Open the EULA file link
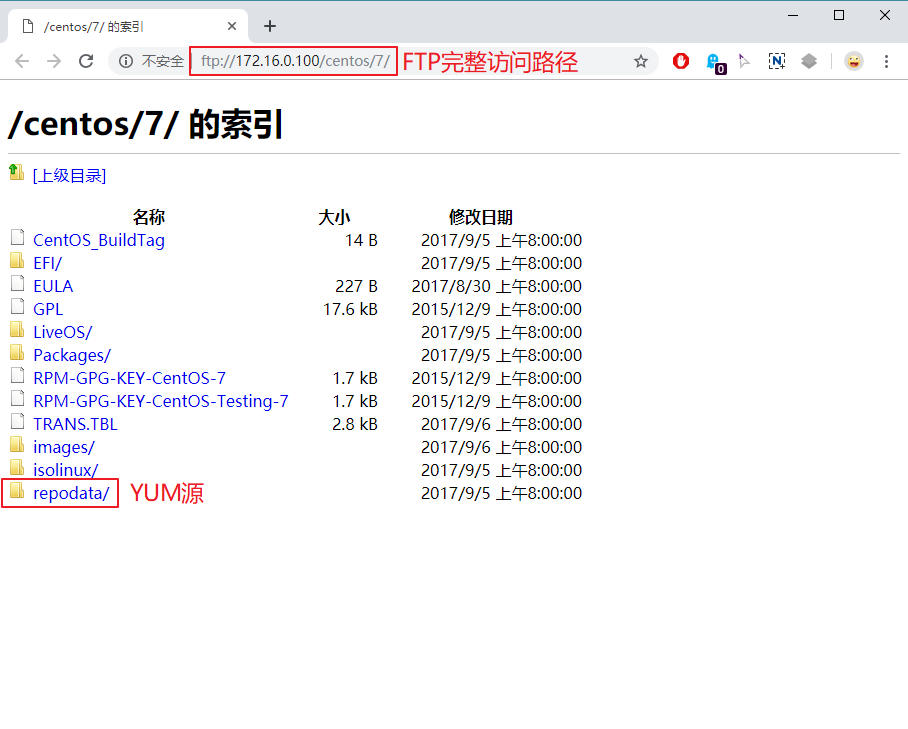The width and height of the screenshot is (908, 729). 53,286
